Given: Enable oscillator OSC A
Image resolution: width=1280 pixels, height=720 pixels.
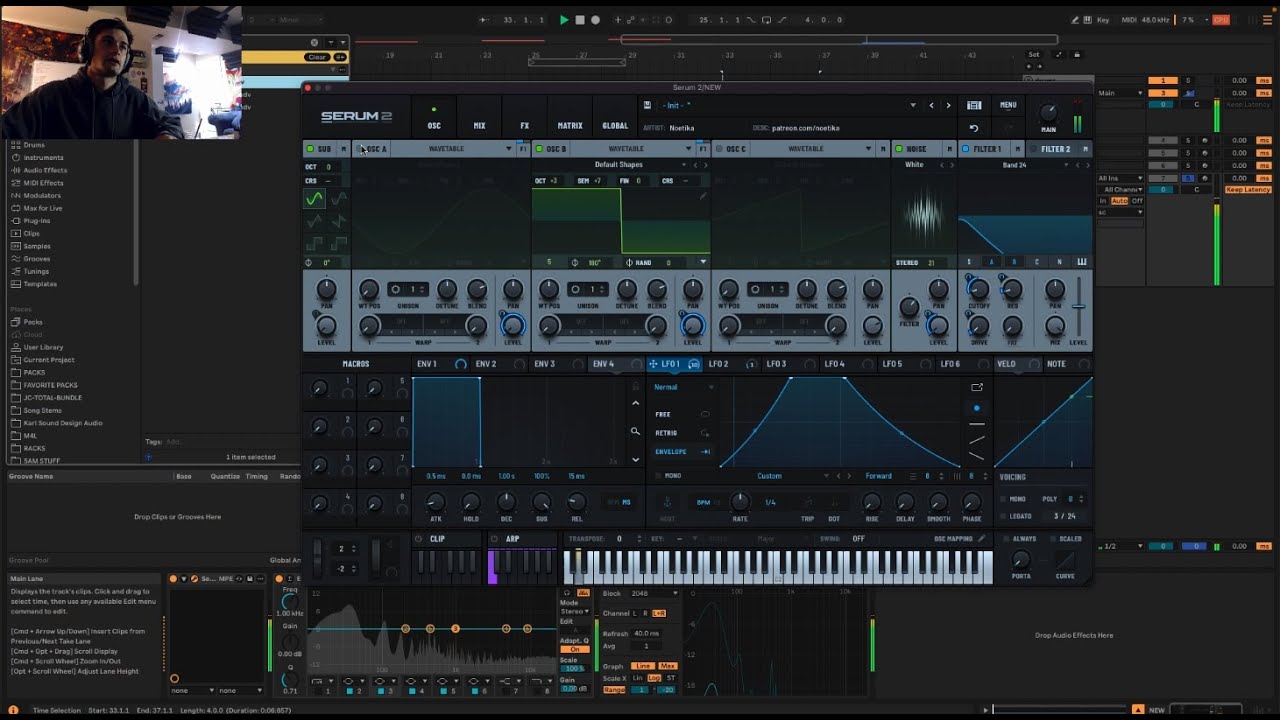Looking at the screenshot, I should point(360,149).
